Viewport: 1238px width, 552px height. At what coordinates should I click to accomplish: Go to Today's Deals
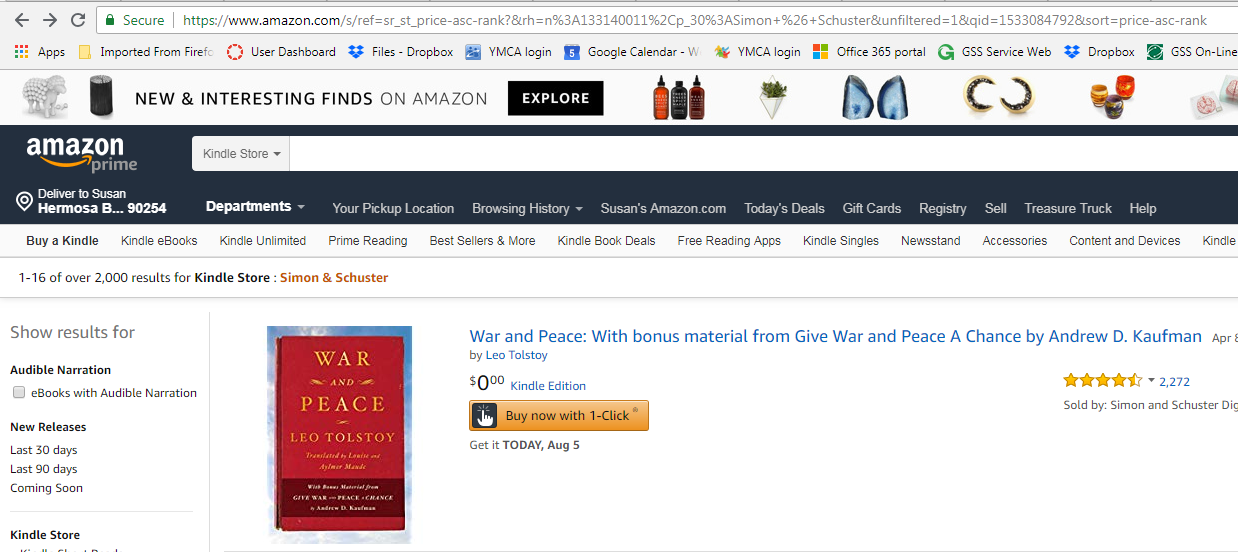(784, 208)
